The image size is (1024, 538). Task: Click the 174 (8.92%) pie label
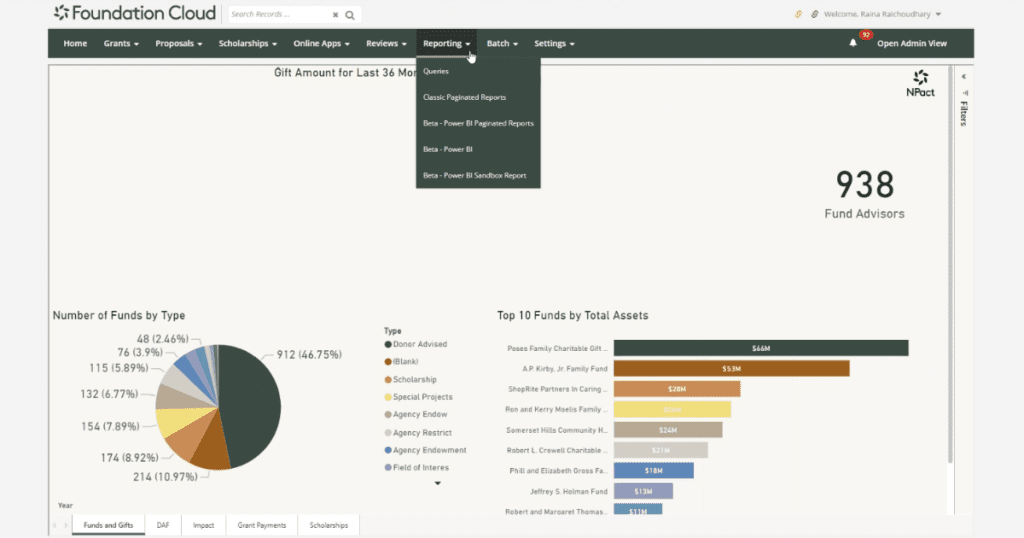point(129,458)
